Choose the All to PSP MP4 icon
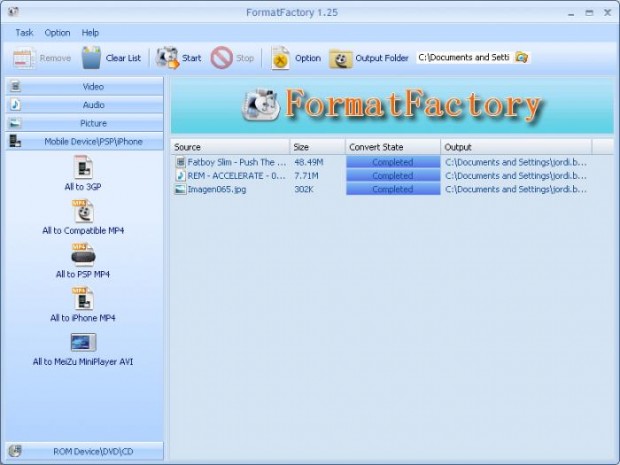620x465 pixels. click(x=83, y=255)
